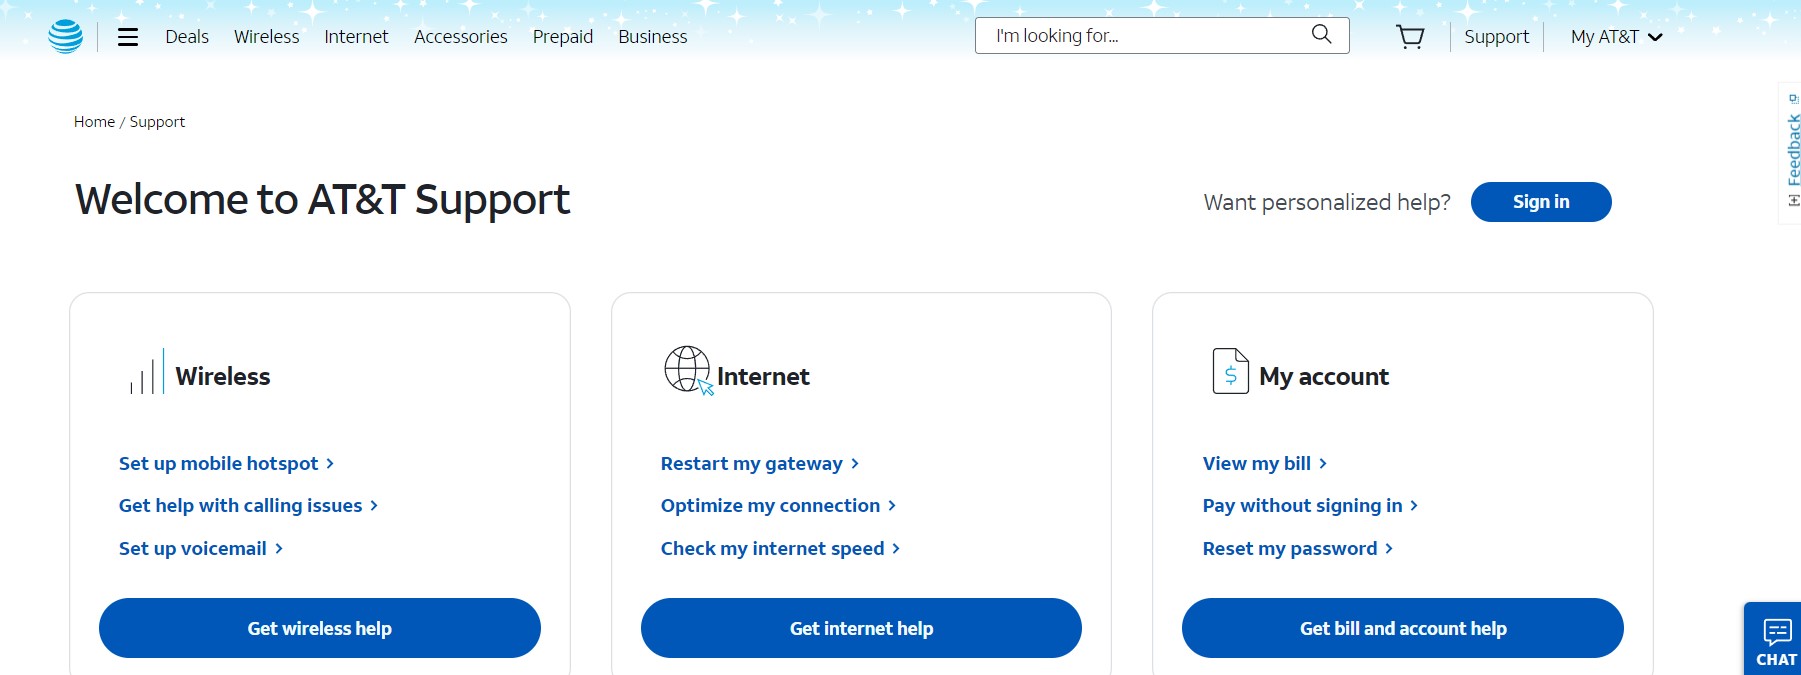
Task: Open the hamburger navigation menu
Action: coord(127,36)
